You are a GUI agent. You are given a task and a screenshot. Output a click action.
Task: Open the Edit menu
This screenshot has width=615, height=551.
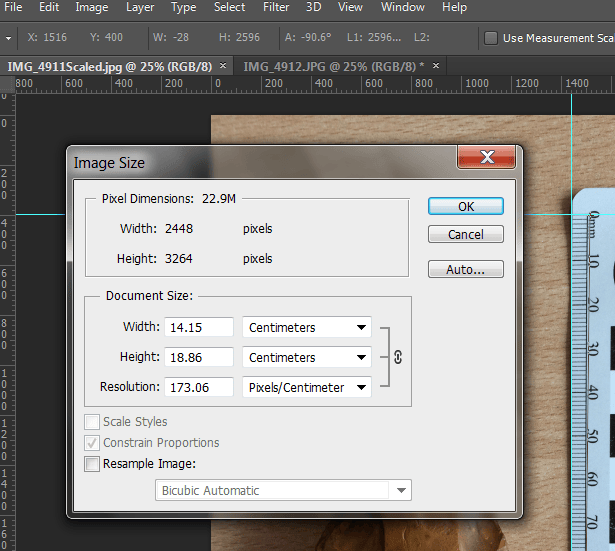pos(49,7)
